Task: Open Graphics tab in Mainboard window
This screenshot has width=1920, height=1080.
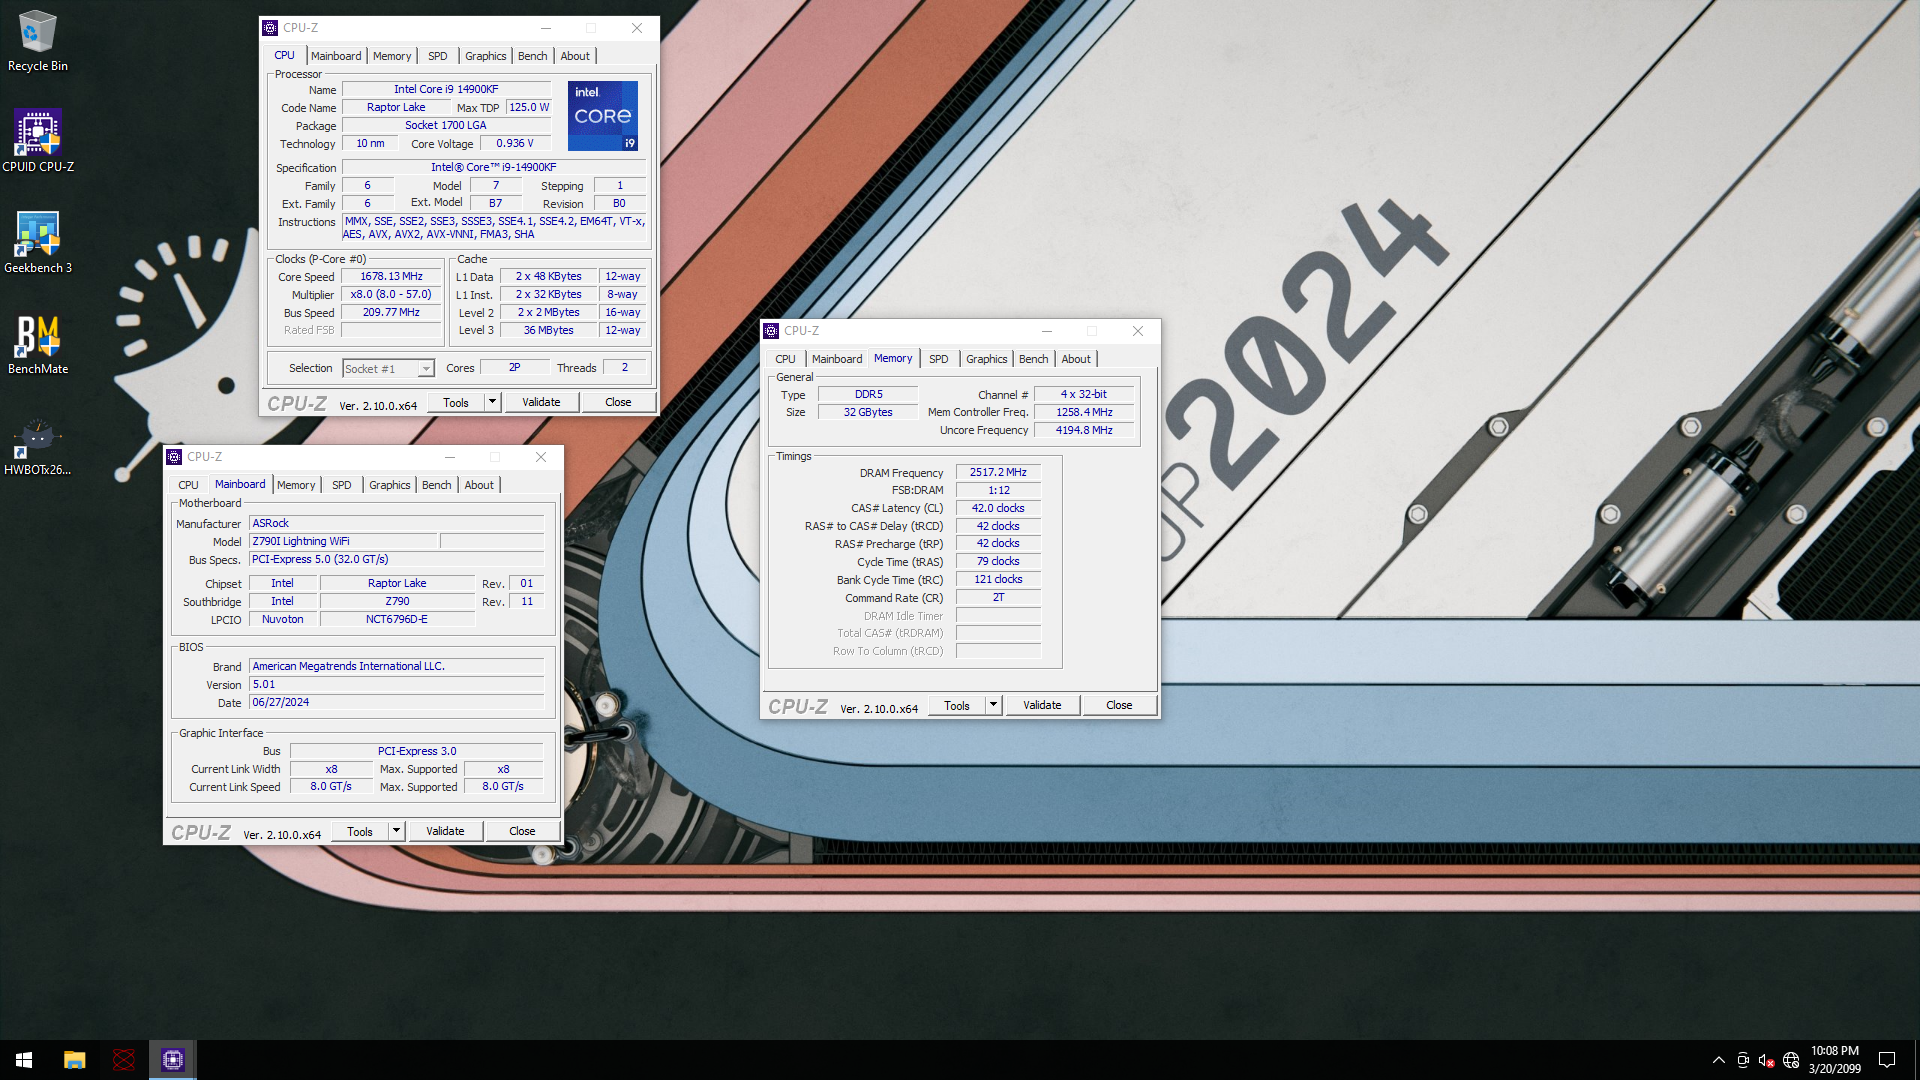Action: tap(389, 485)
